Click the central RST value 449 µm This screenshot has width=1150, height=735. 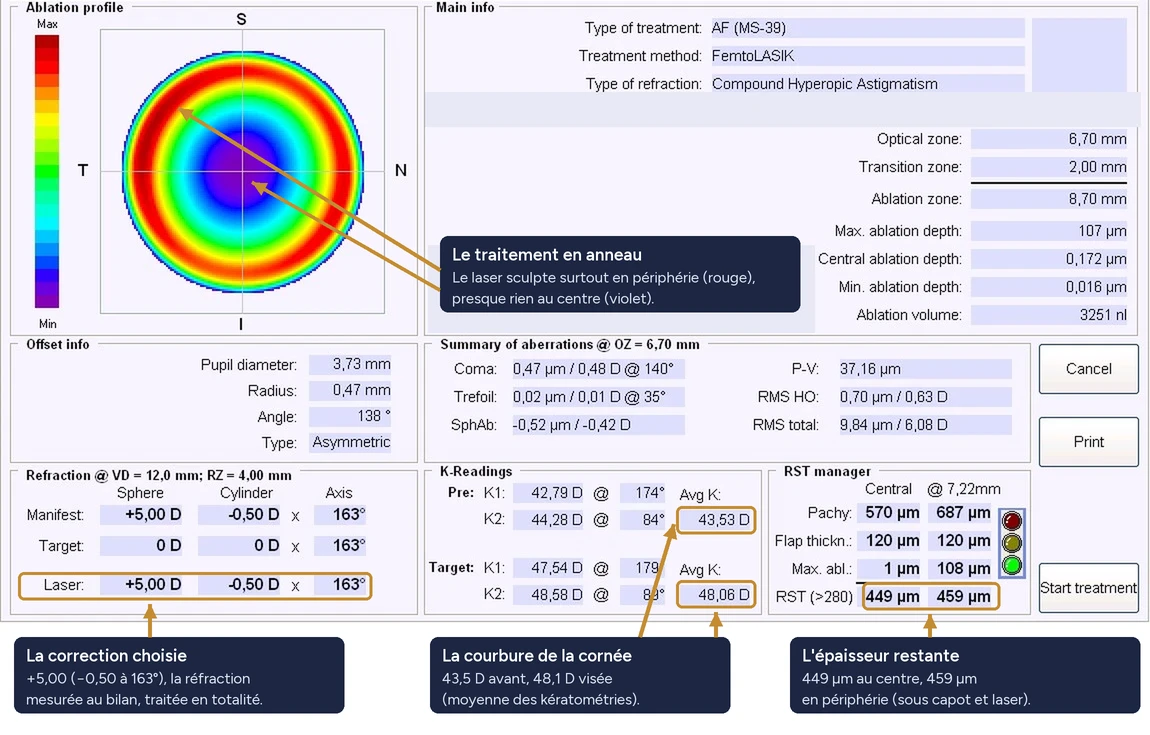893,596
